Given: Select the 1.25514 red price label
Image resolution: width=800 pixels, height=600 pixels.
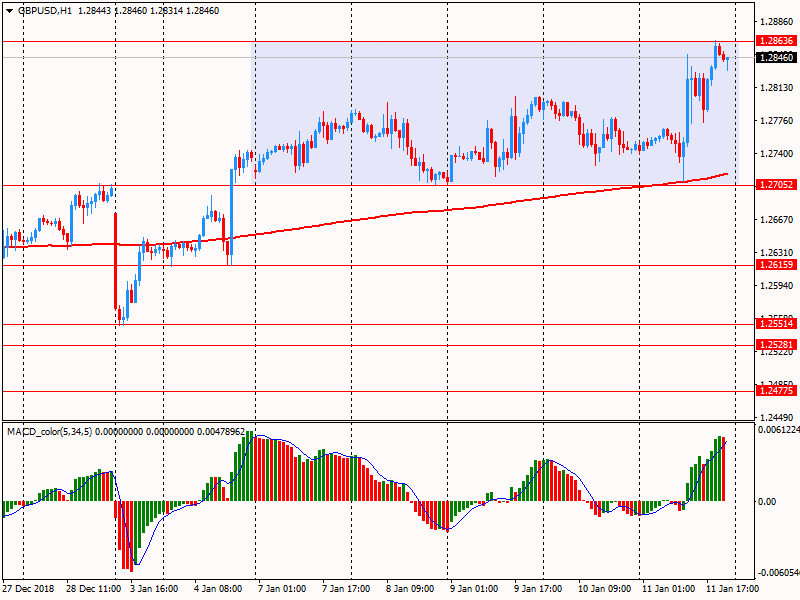Looking at the screenshot, I should point(776,324).
